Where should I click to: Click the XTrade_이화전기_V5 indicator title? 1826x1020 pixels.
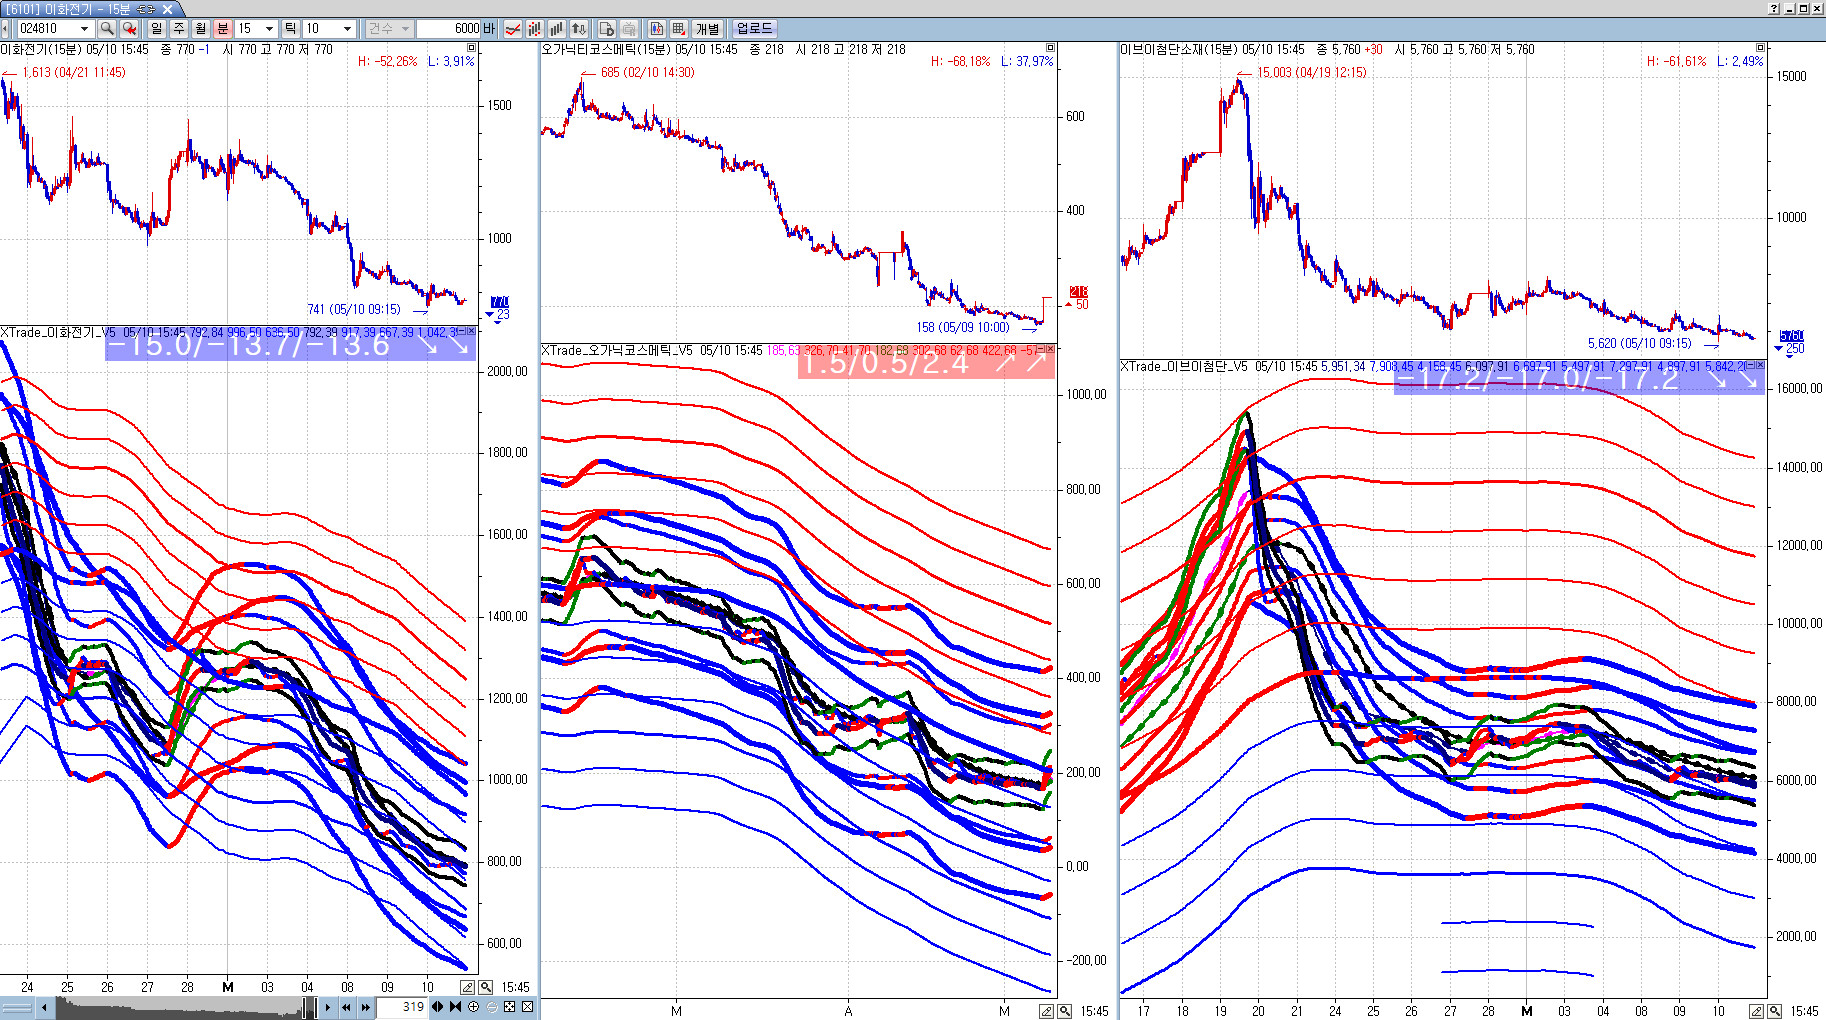point(58,332)
